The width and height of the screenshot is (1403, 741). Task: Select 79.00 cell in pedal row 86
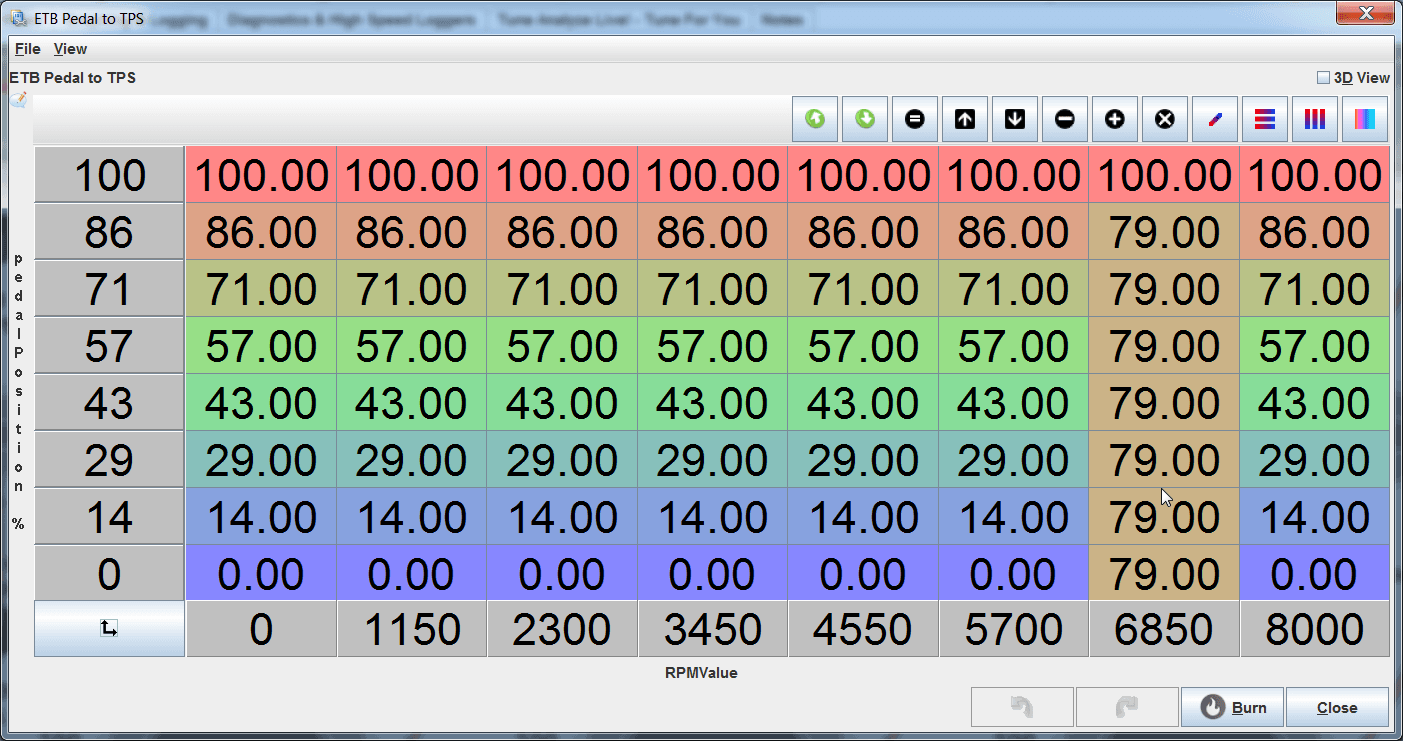pos(1164,232)
